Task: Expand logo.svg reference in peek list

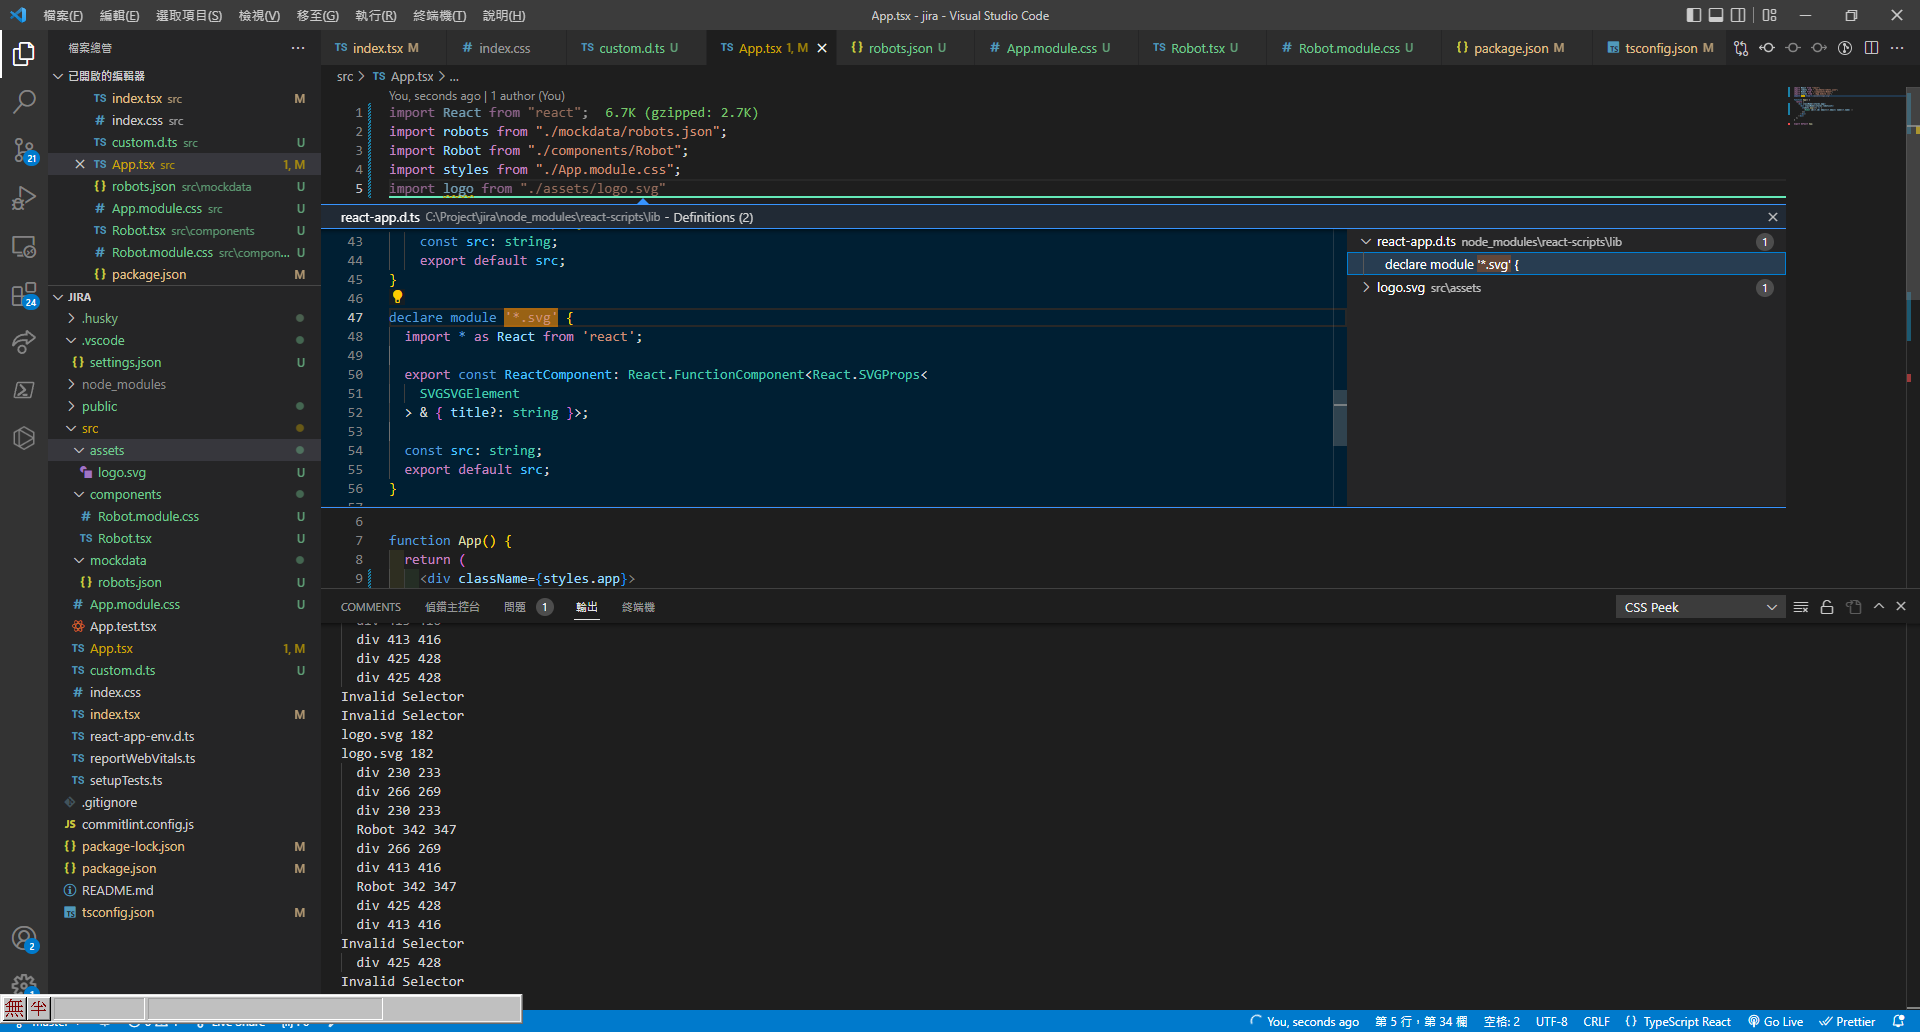Action: [1366, 288]
